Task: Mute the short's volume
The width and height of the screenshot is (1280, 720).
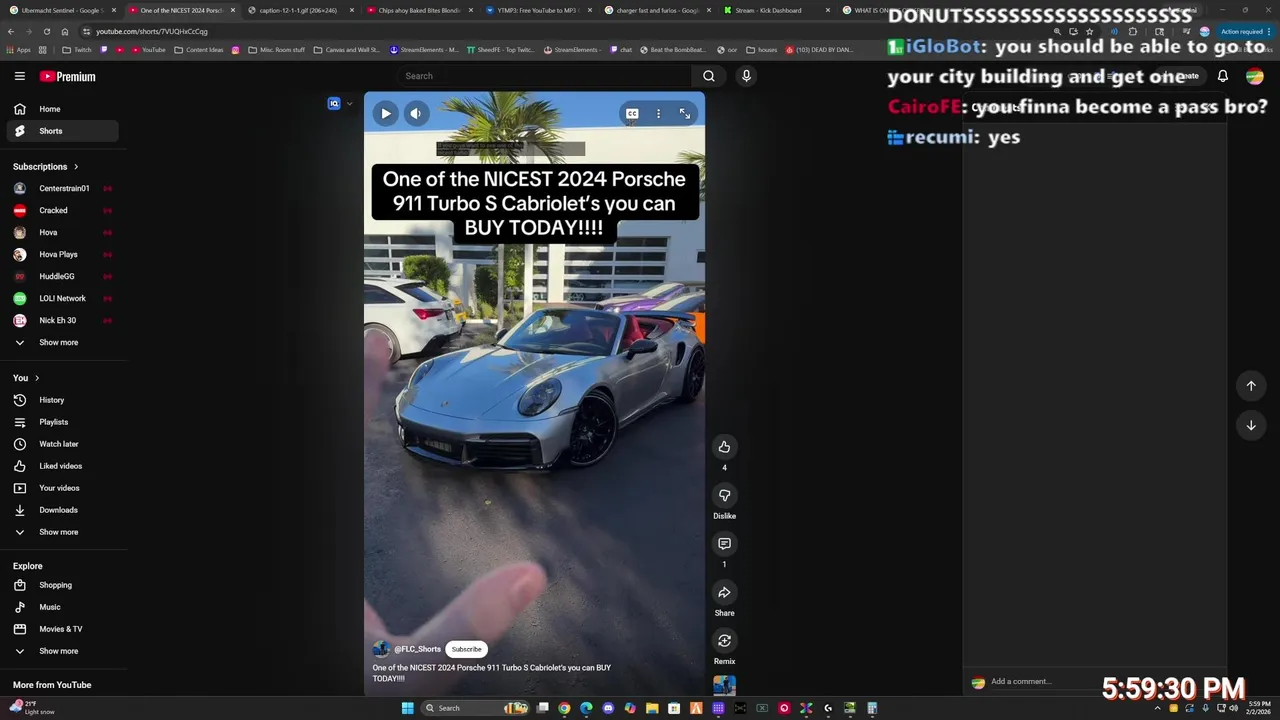Action: tap(416, 114)
